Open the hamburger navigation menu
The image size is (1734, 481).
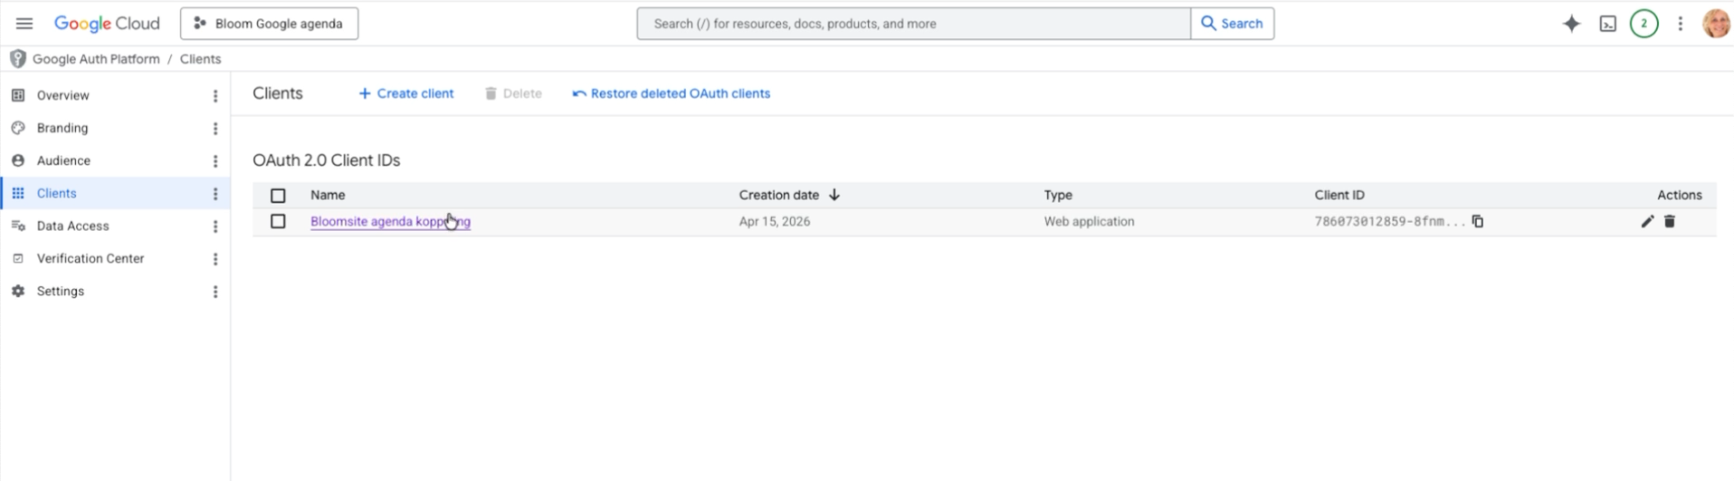[24, 23]
